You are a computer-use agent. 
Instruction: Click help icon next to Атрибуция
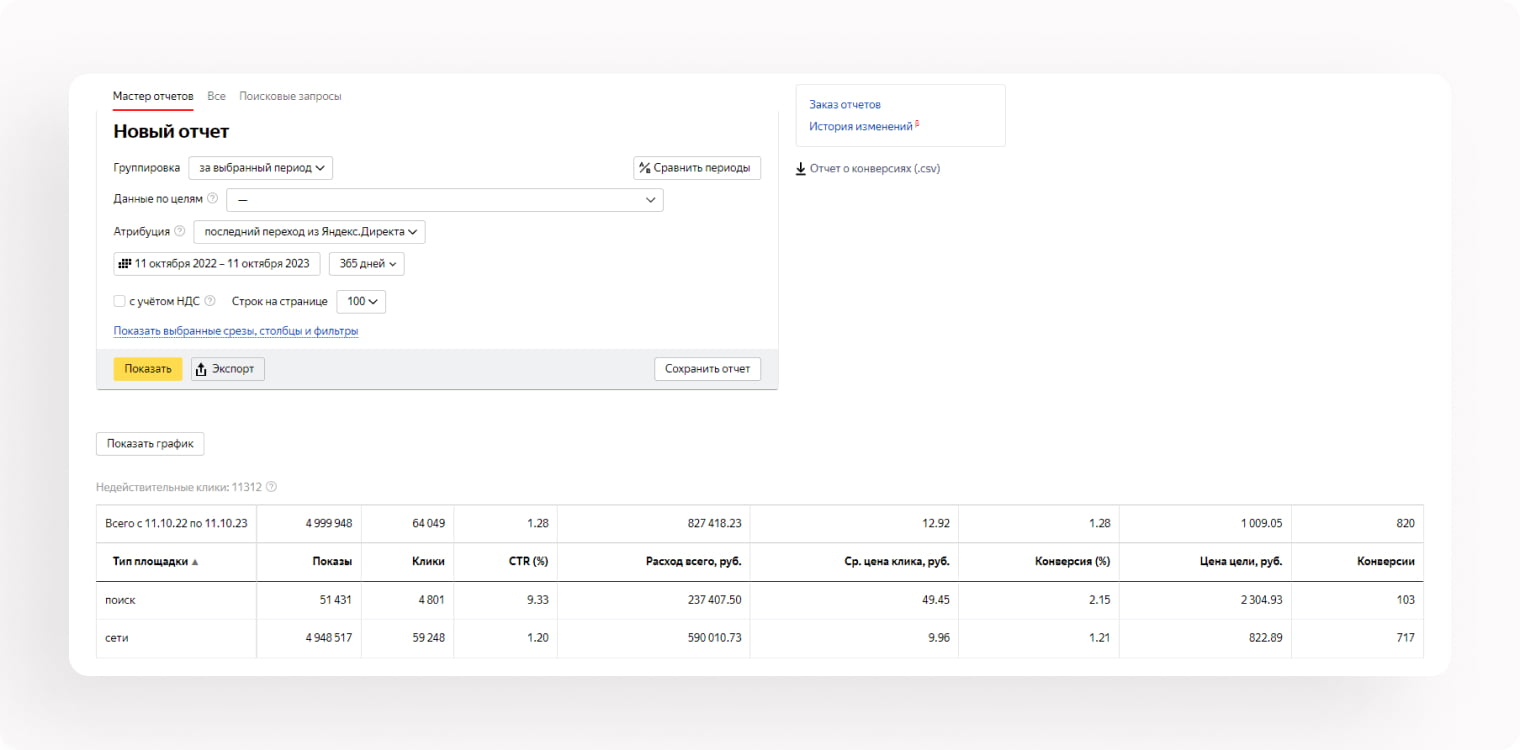pos(180,231)
